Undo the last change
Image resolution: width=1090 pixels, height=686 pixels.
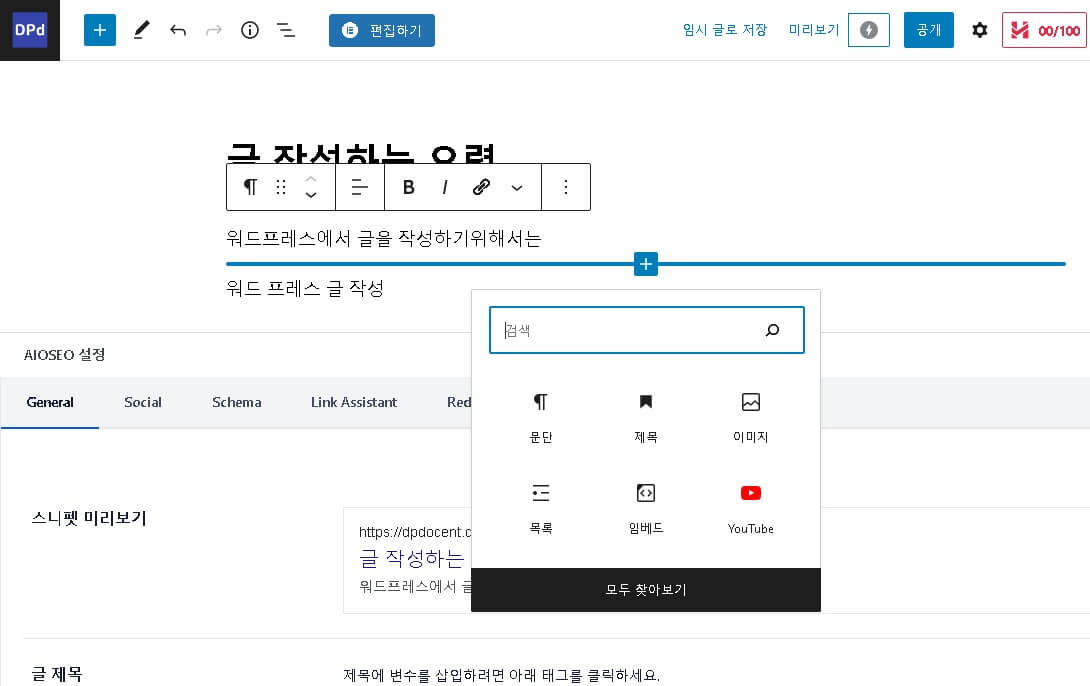click(178, 30)
